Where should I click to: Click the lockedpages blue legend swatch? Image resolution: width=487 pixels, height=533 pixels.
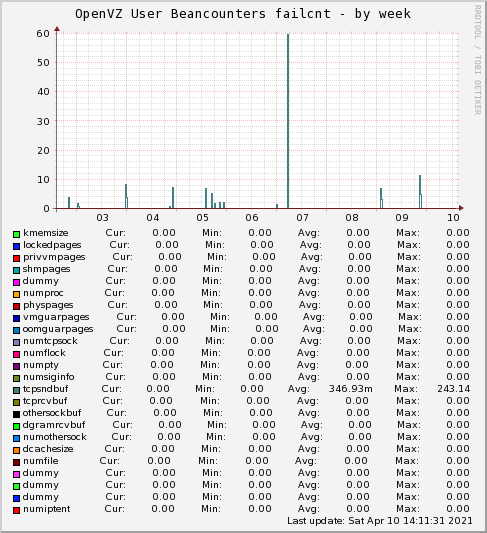pyautogui.click(x=16, y=246)
